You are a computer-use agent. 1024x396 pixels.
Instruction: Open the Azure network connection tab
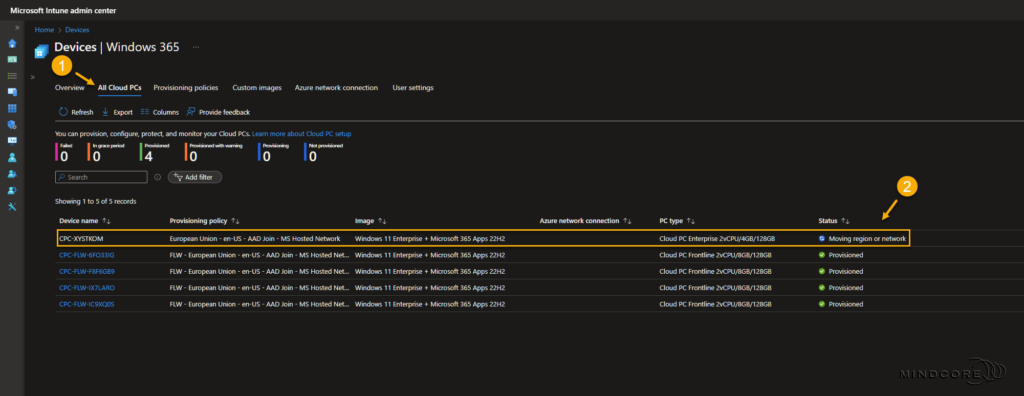[336, 88]
